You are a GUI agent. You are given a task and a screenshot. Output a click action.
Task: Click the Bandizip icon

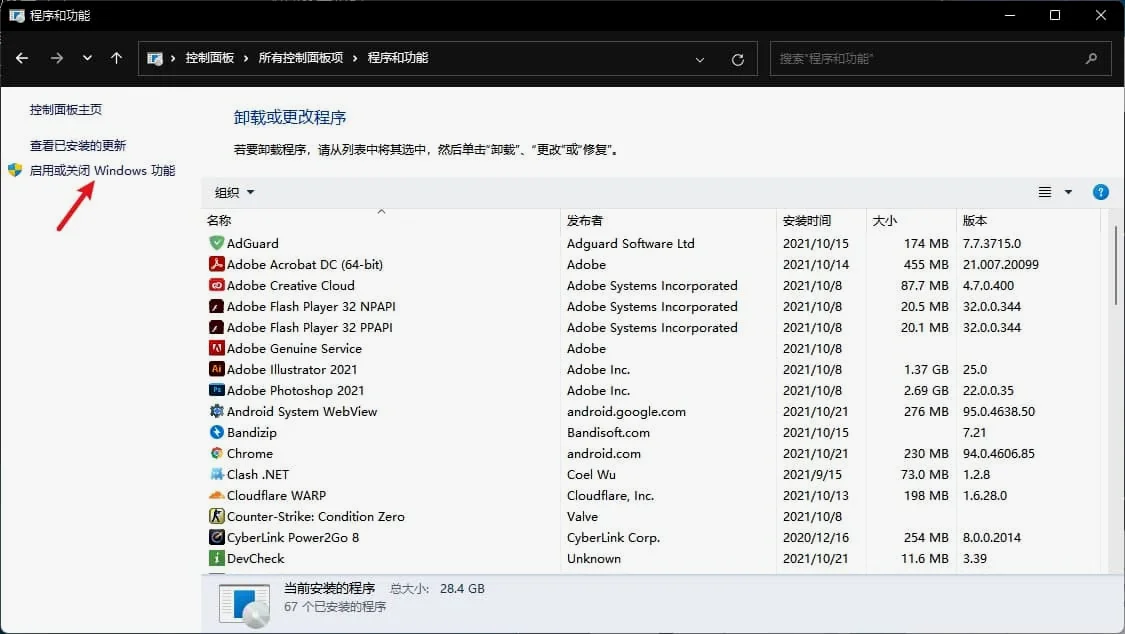[216, 432]
